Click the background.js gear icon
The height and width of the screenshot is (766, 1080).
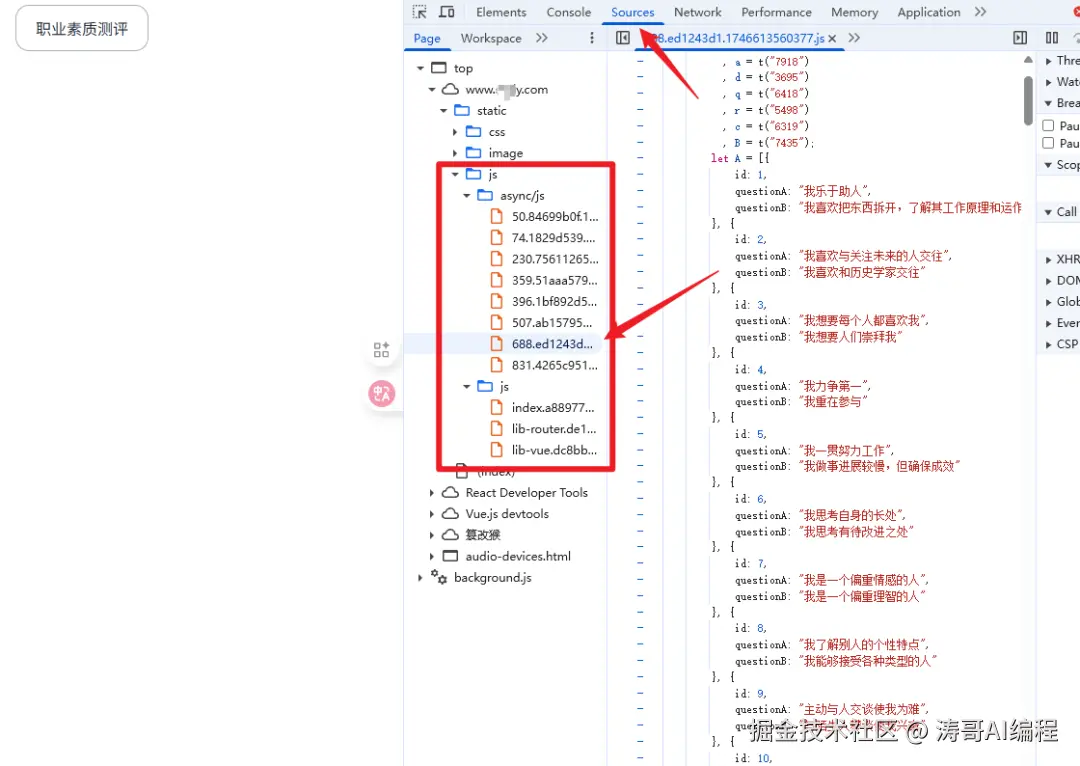click(439, 577)
